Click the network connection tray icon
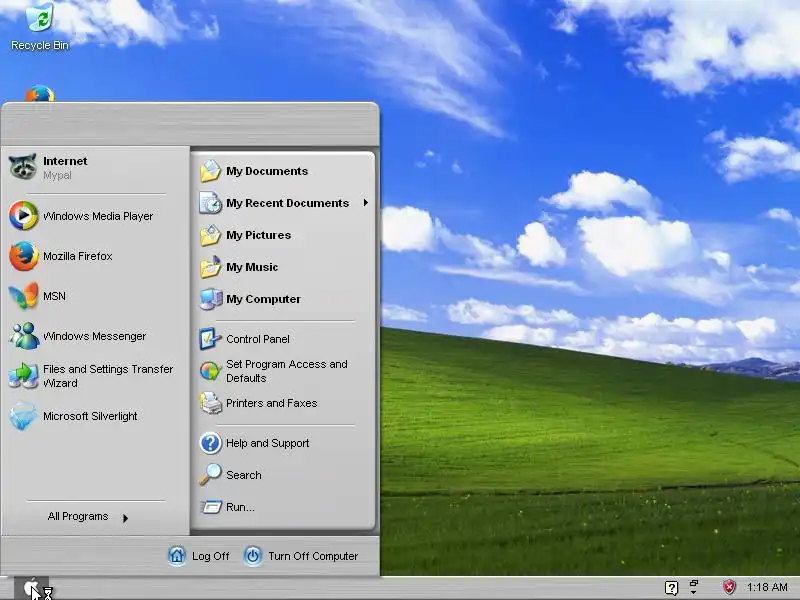The width and height of the screenshot is (800, 600). (x=694, y=587)
